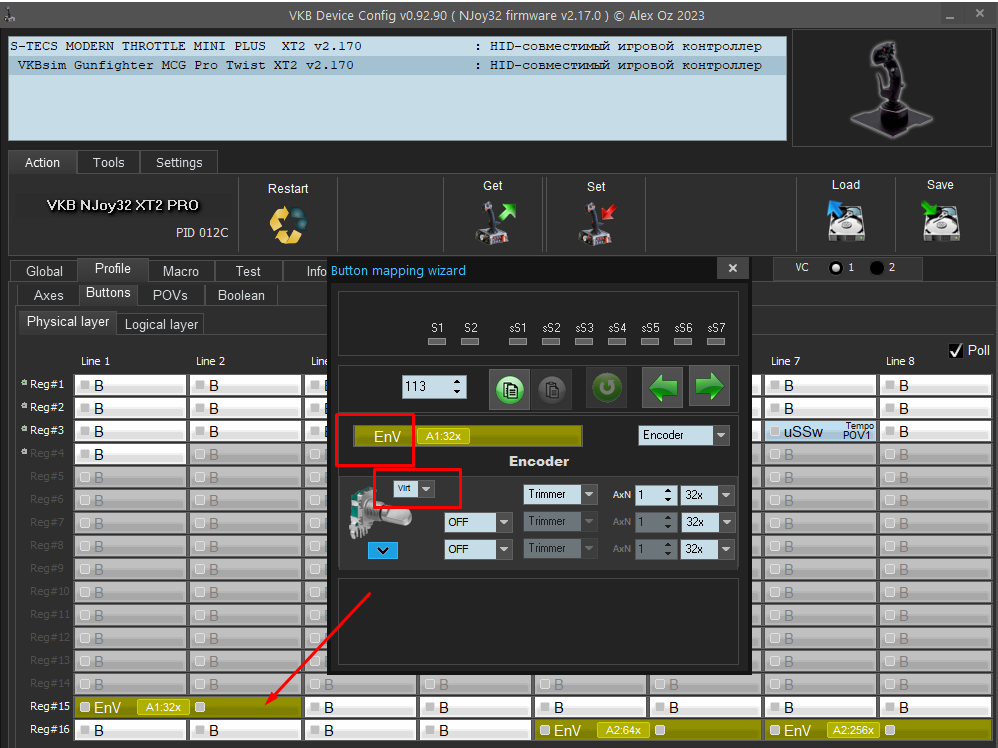Click the EnV button label in wizard
This screenshot has height=748, width=998.
pos(387,436)
